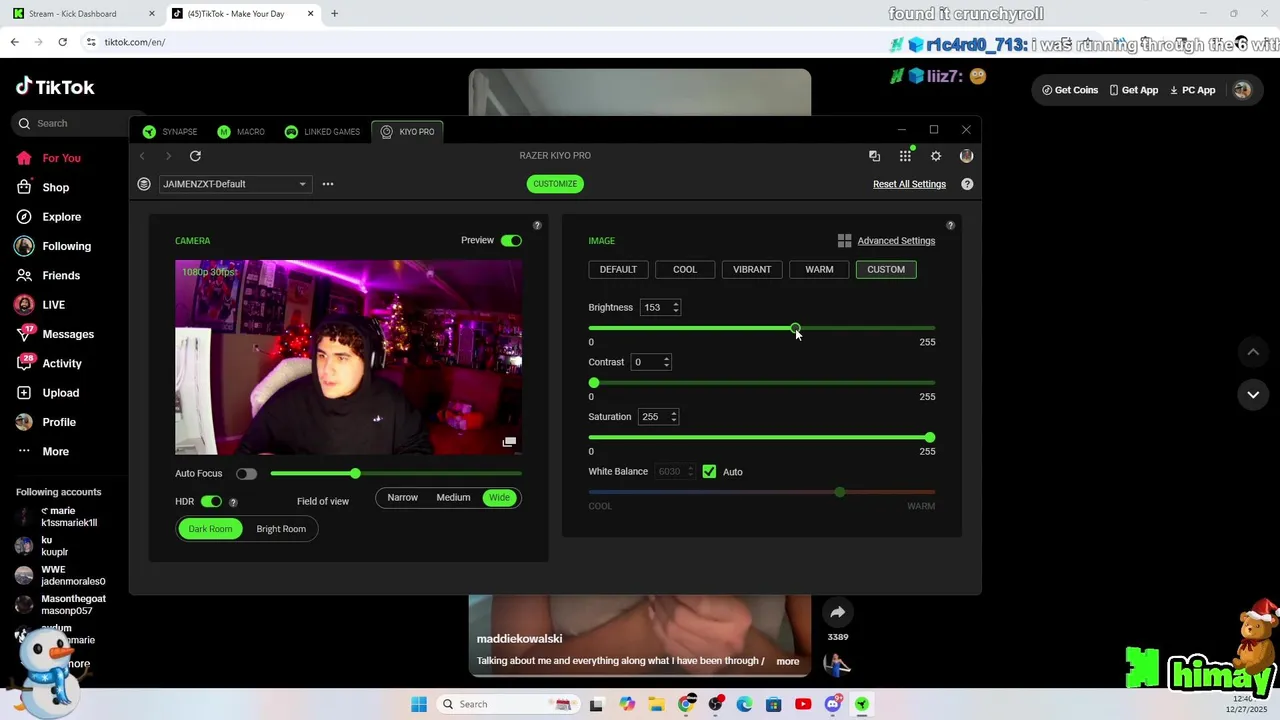Click the Brightness slider handle
This screenshot has height=720, width=1280.
point(795,328)
